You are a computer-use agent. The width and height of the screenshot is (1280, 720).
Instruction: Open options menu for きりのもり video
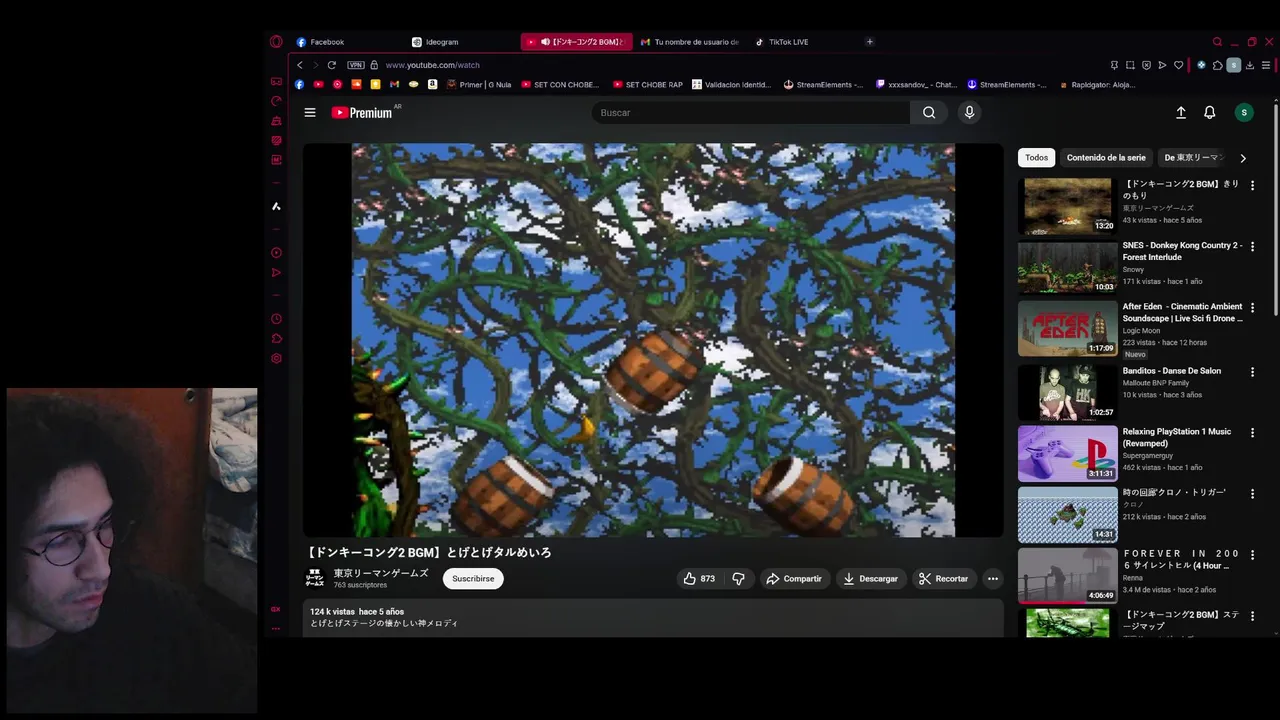[x=1252, y=185]
